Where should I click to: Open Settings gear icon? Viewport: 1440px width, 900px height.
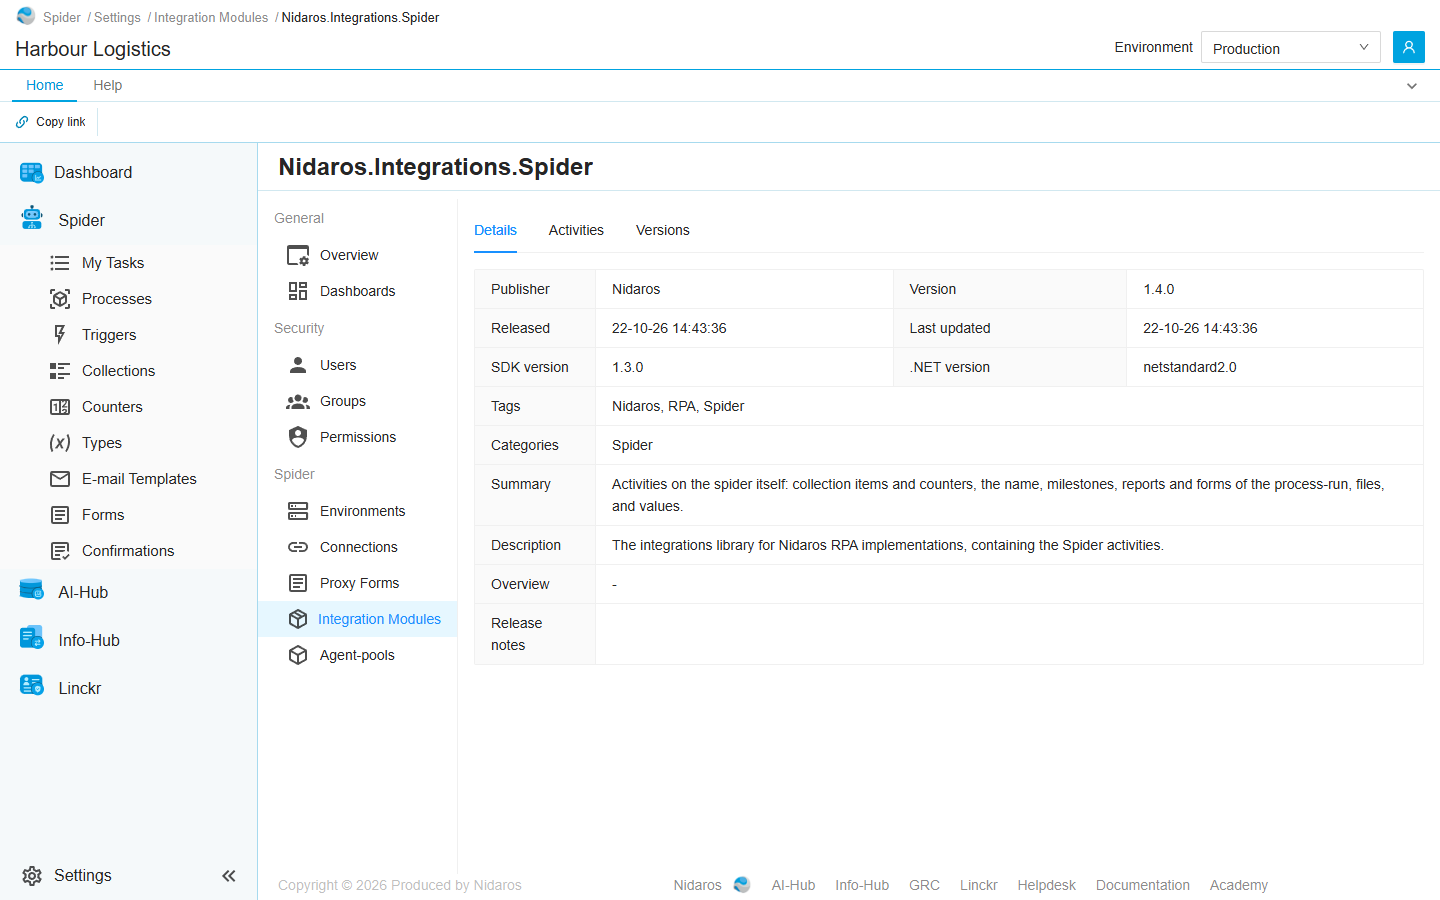[32, 876]
